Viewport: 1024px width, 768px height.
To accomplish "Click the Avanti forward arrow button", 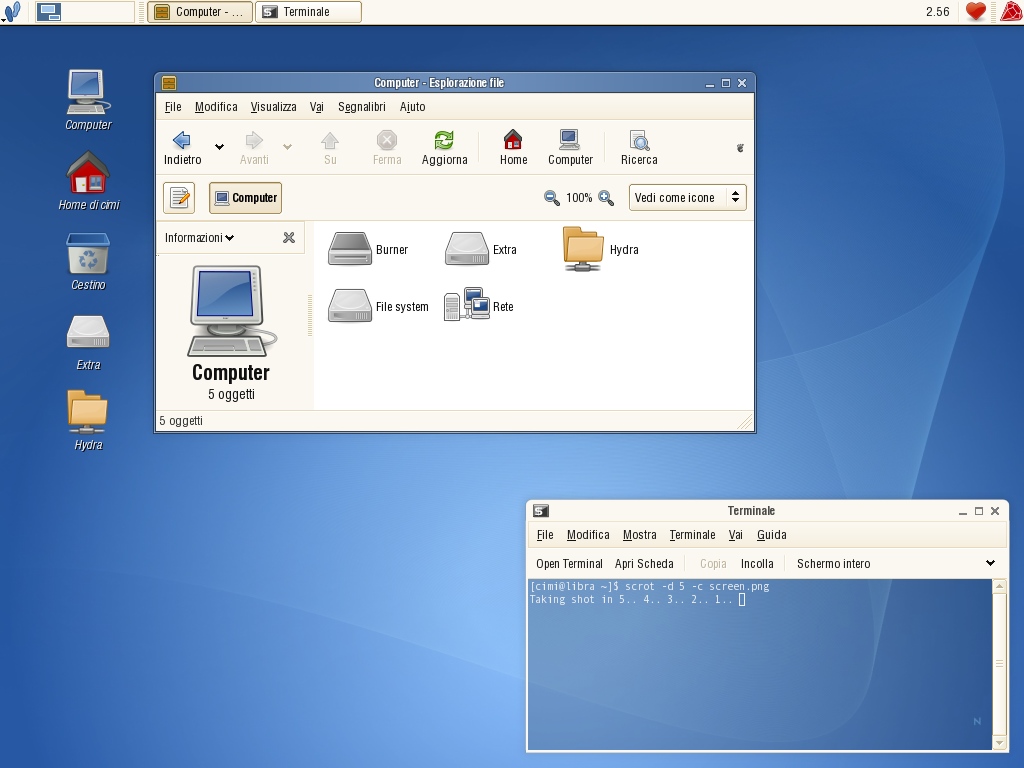I will click(254, 148).
